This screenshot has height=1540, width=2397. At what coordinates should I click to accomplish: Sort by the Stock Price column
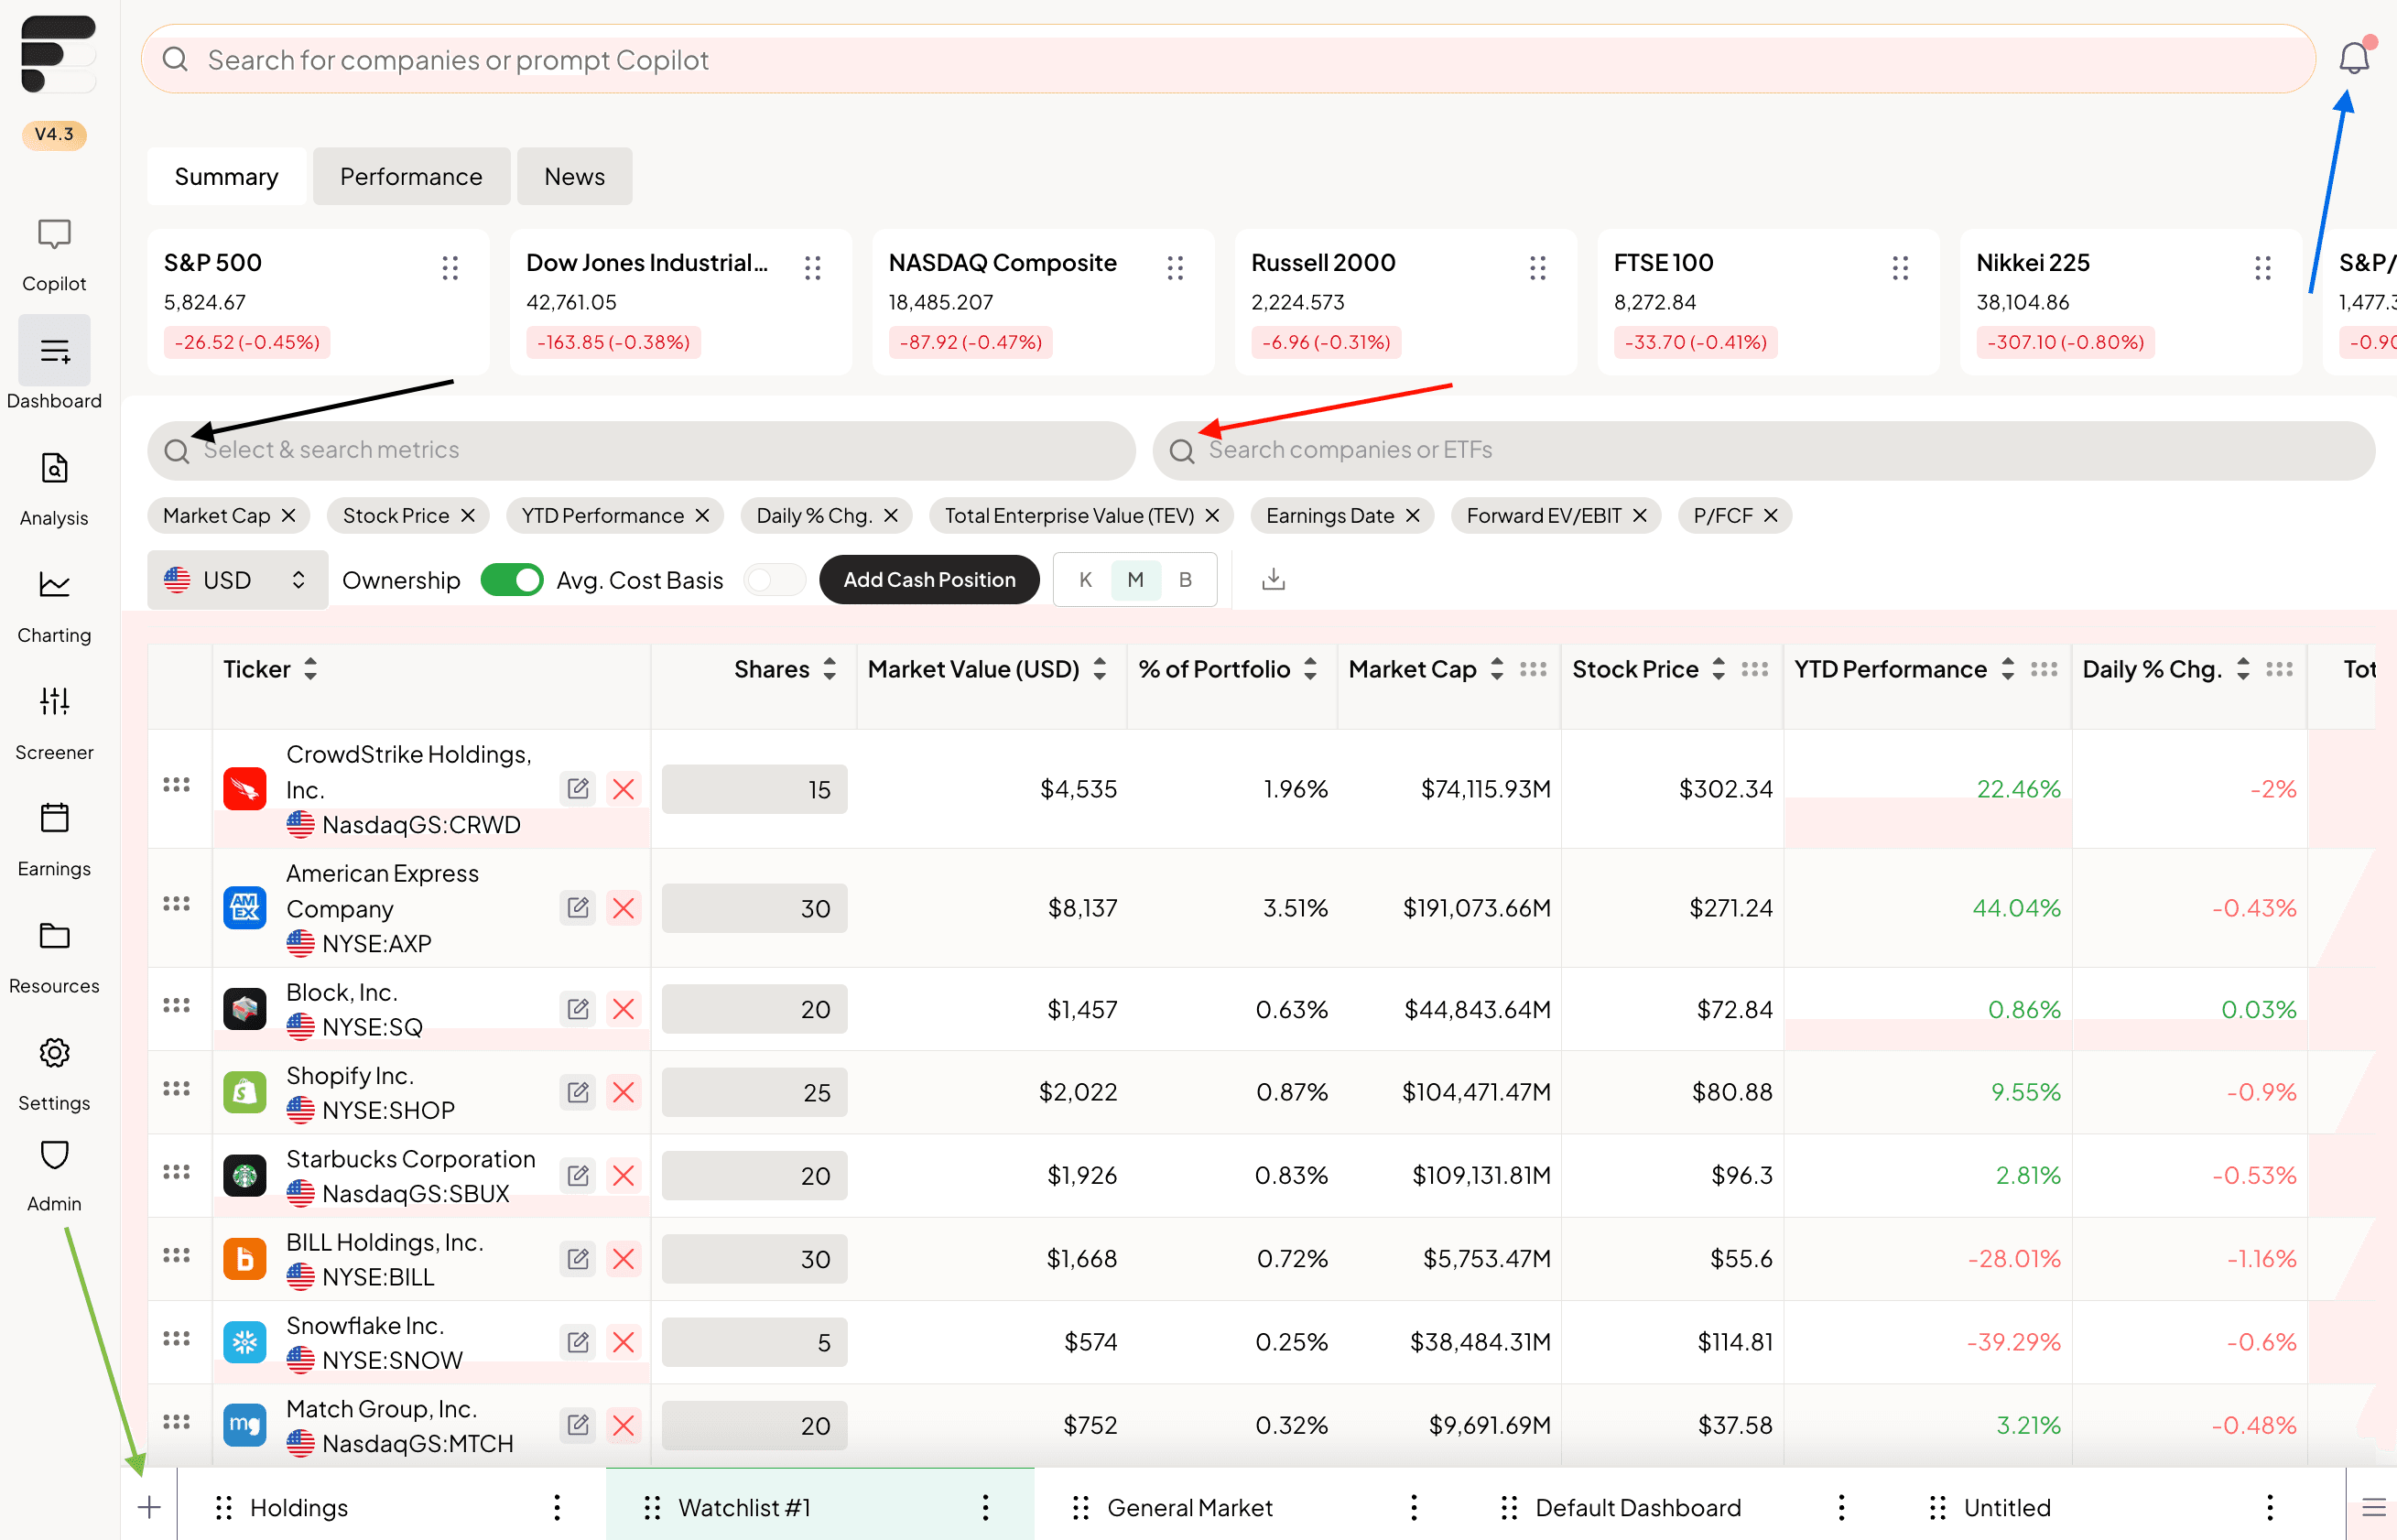coord(1718,669)
